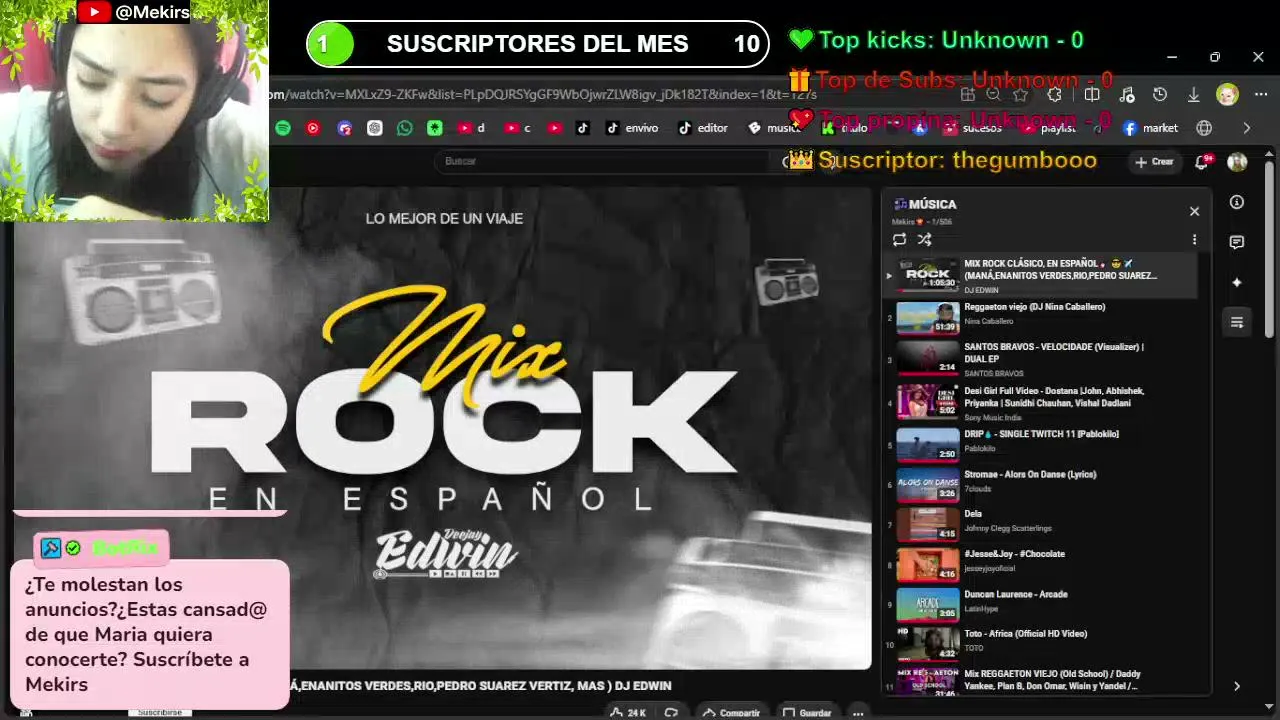Click the browser zoom magnifier icon
Screen dimensions: 1280x720
point(993,95)
